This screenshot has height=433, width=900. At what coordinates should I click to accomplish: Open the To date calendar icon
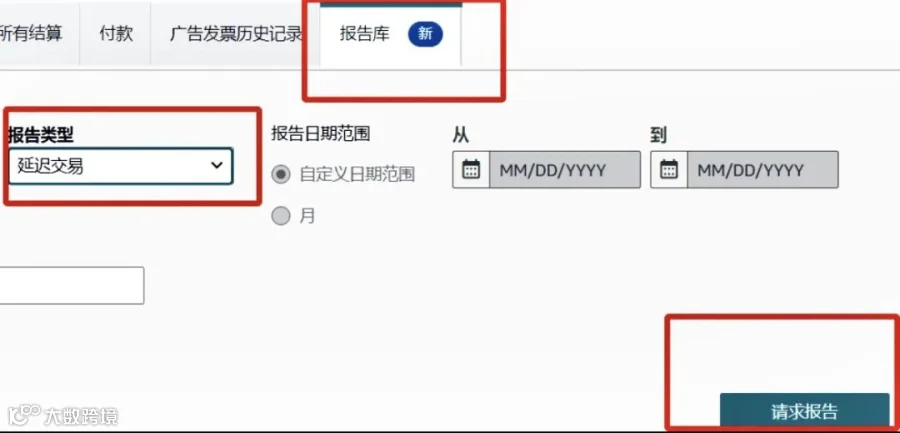point(669,170)
